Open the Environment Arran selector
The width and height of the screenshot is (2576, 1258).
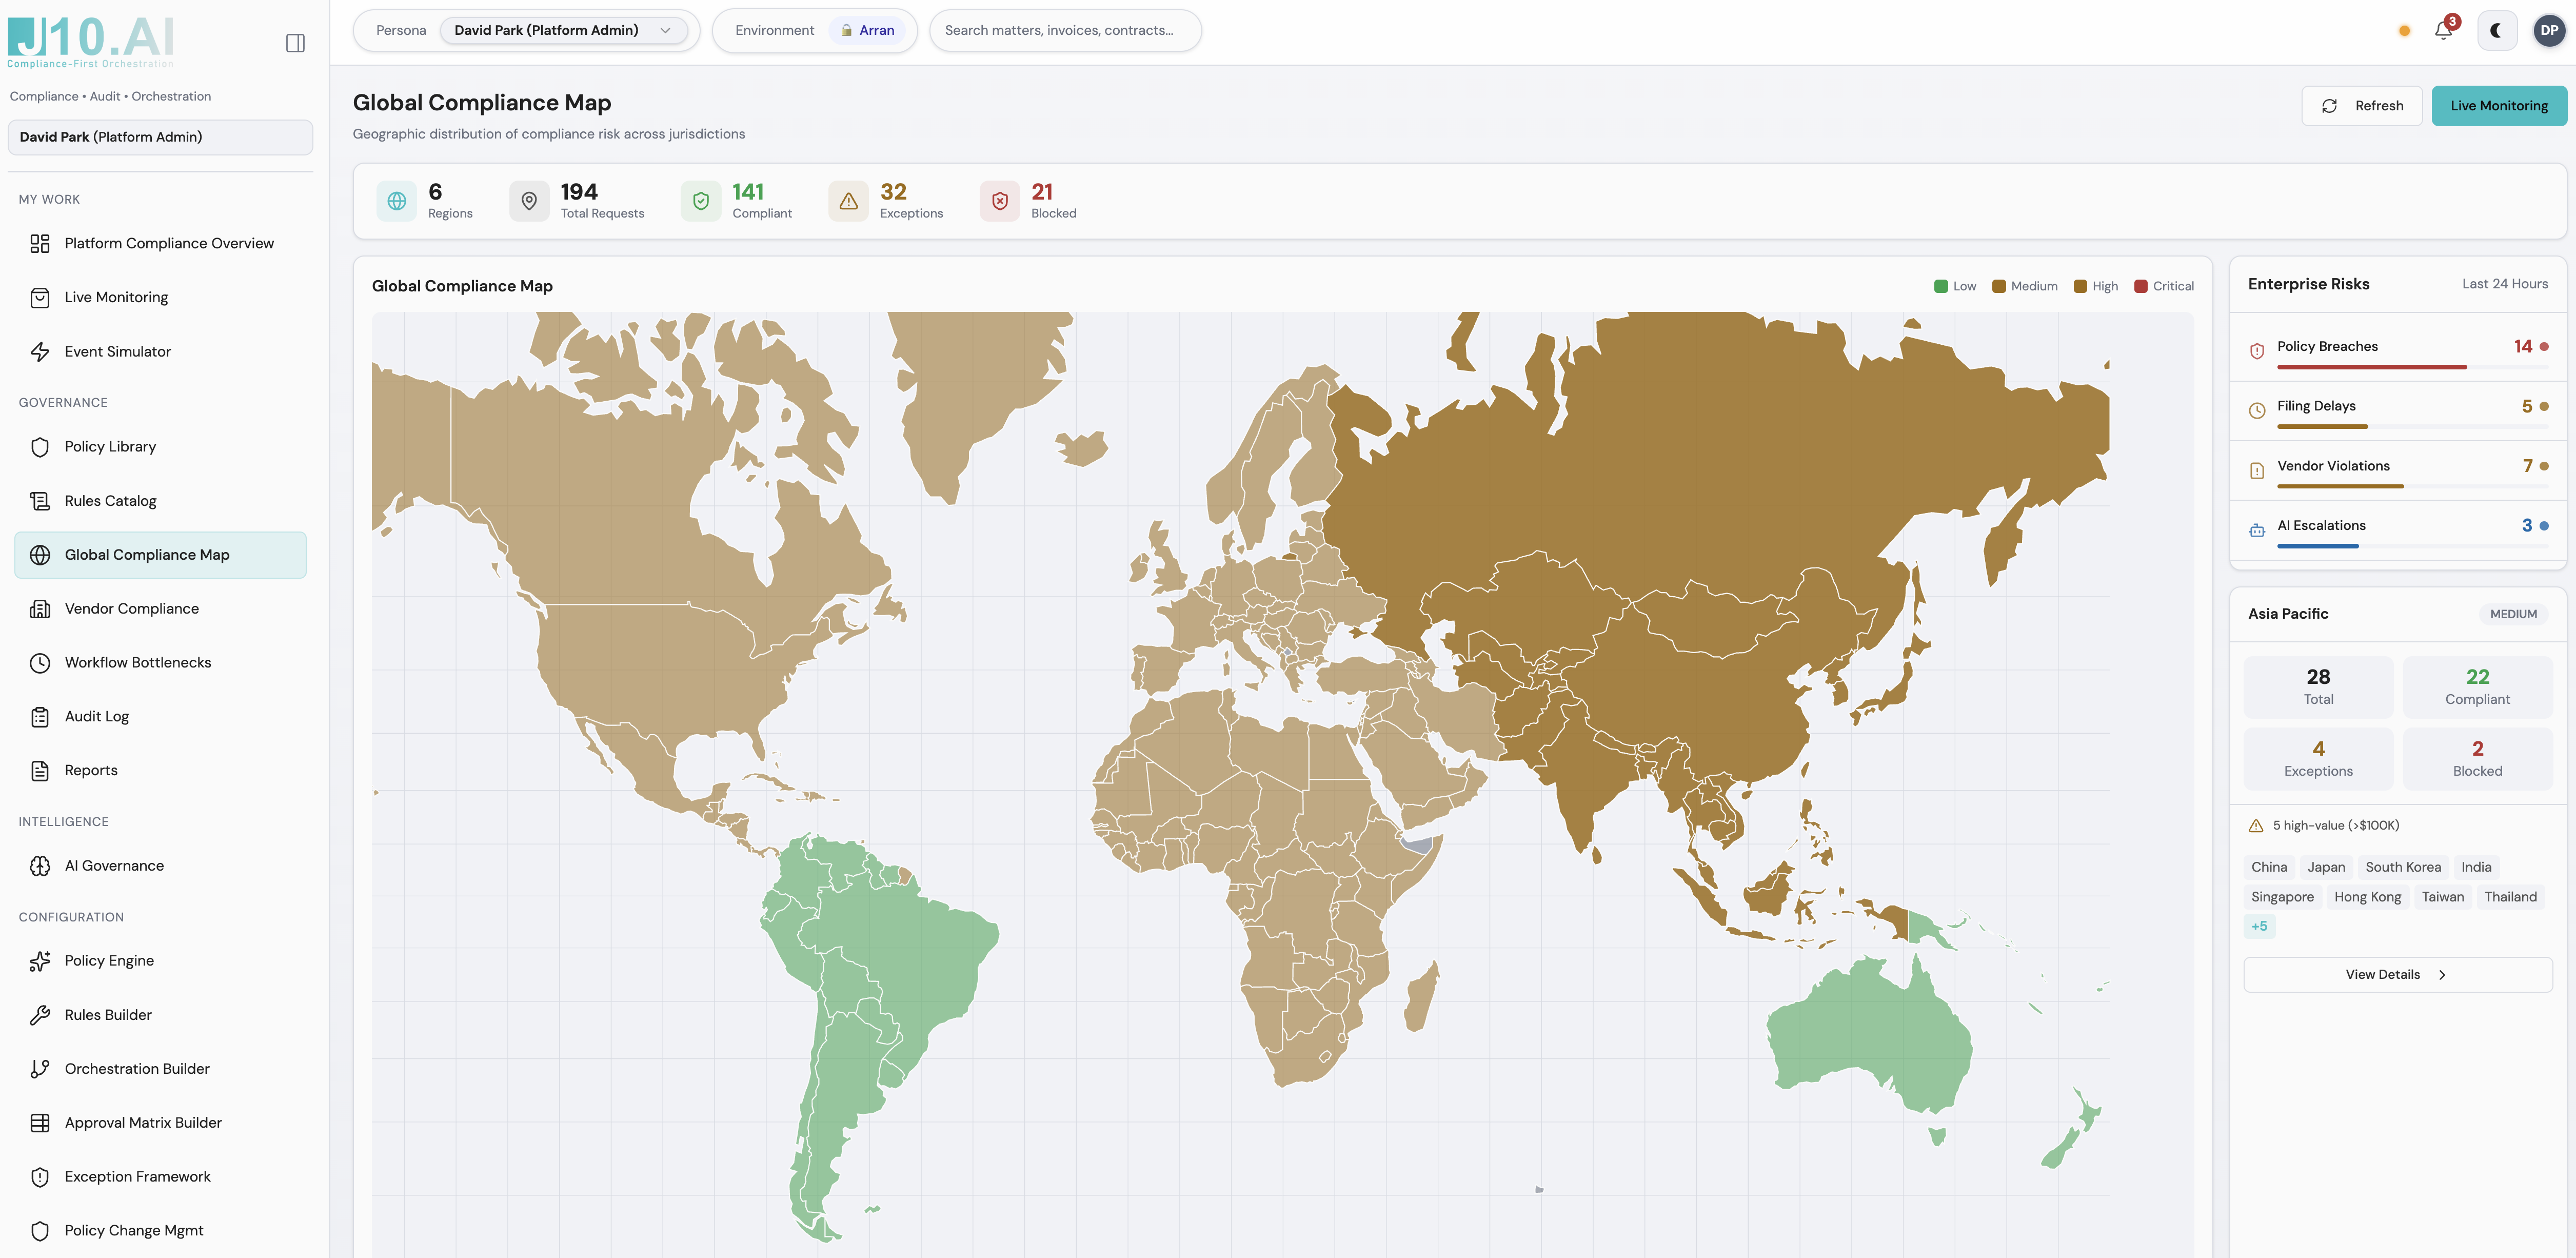[x=866, y=30]
